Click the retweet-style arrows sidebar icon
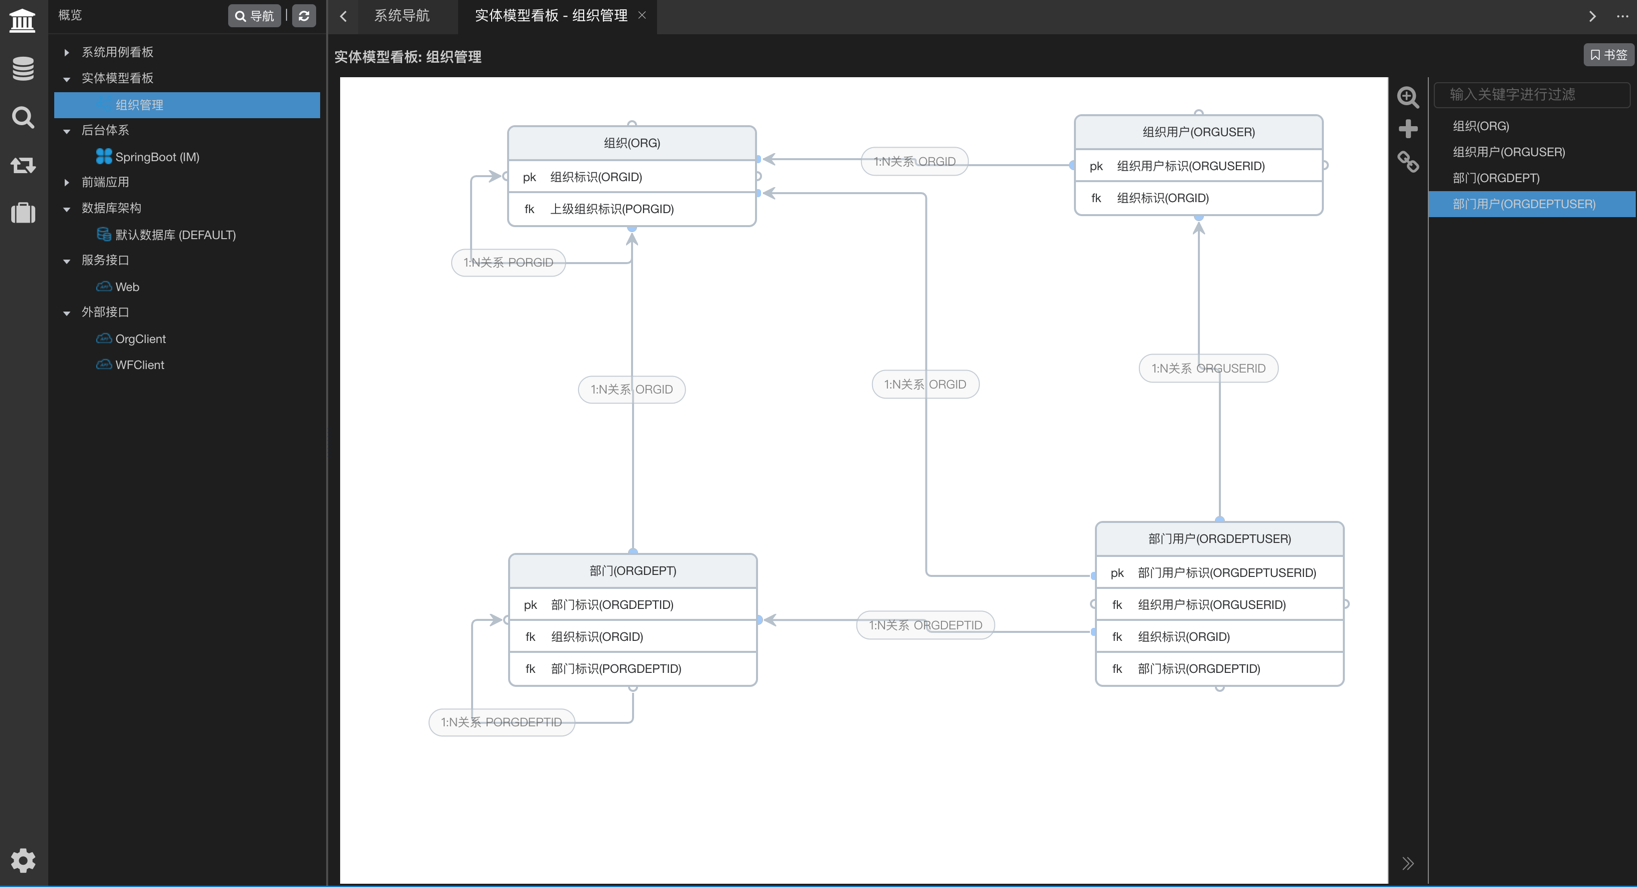The image size is (1637, 887). (22, 165)
